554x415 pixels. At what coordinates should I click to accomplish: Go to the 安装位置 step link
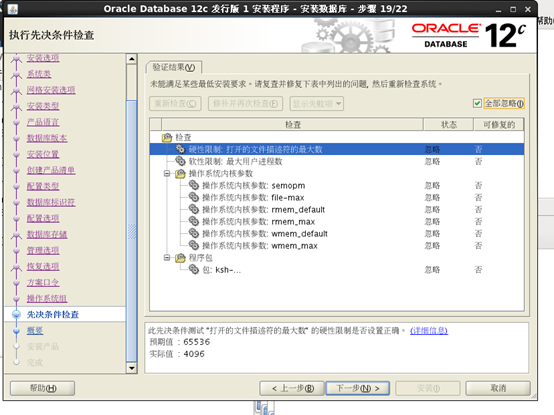tap(43, 154)
